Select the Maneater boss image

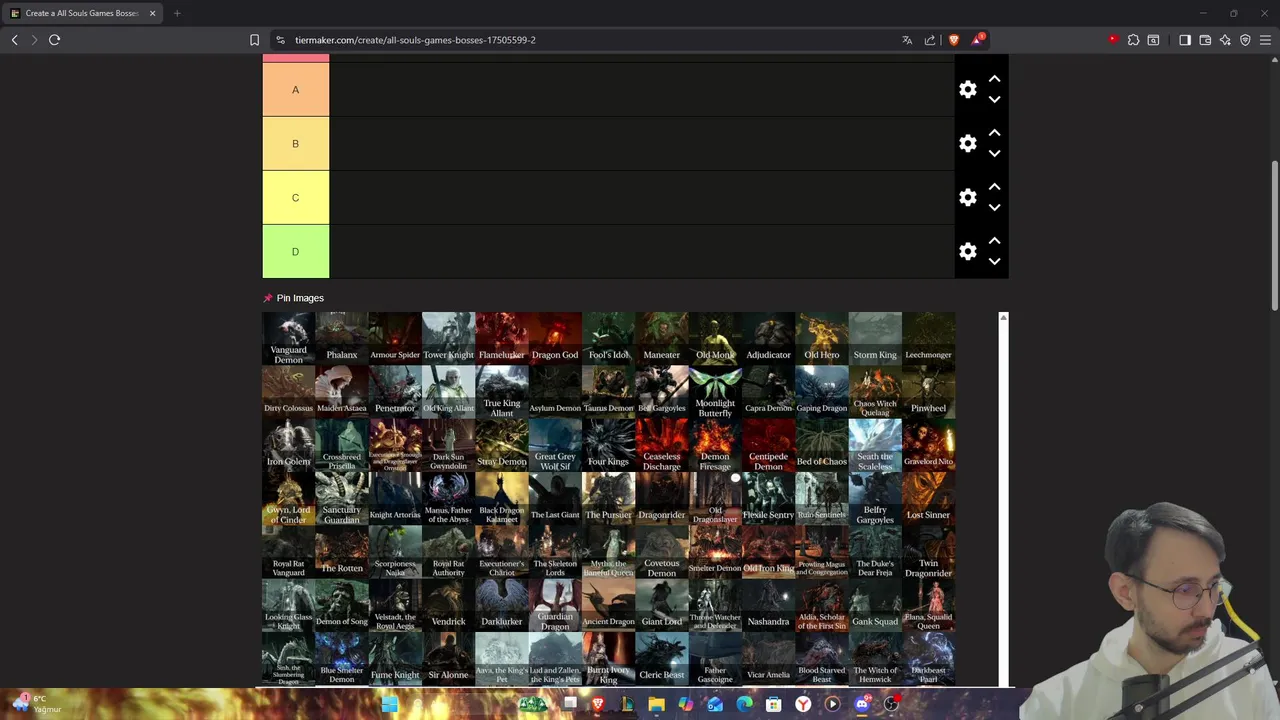click(x=661, y=338)
